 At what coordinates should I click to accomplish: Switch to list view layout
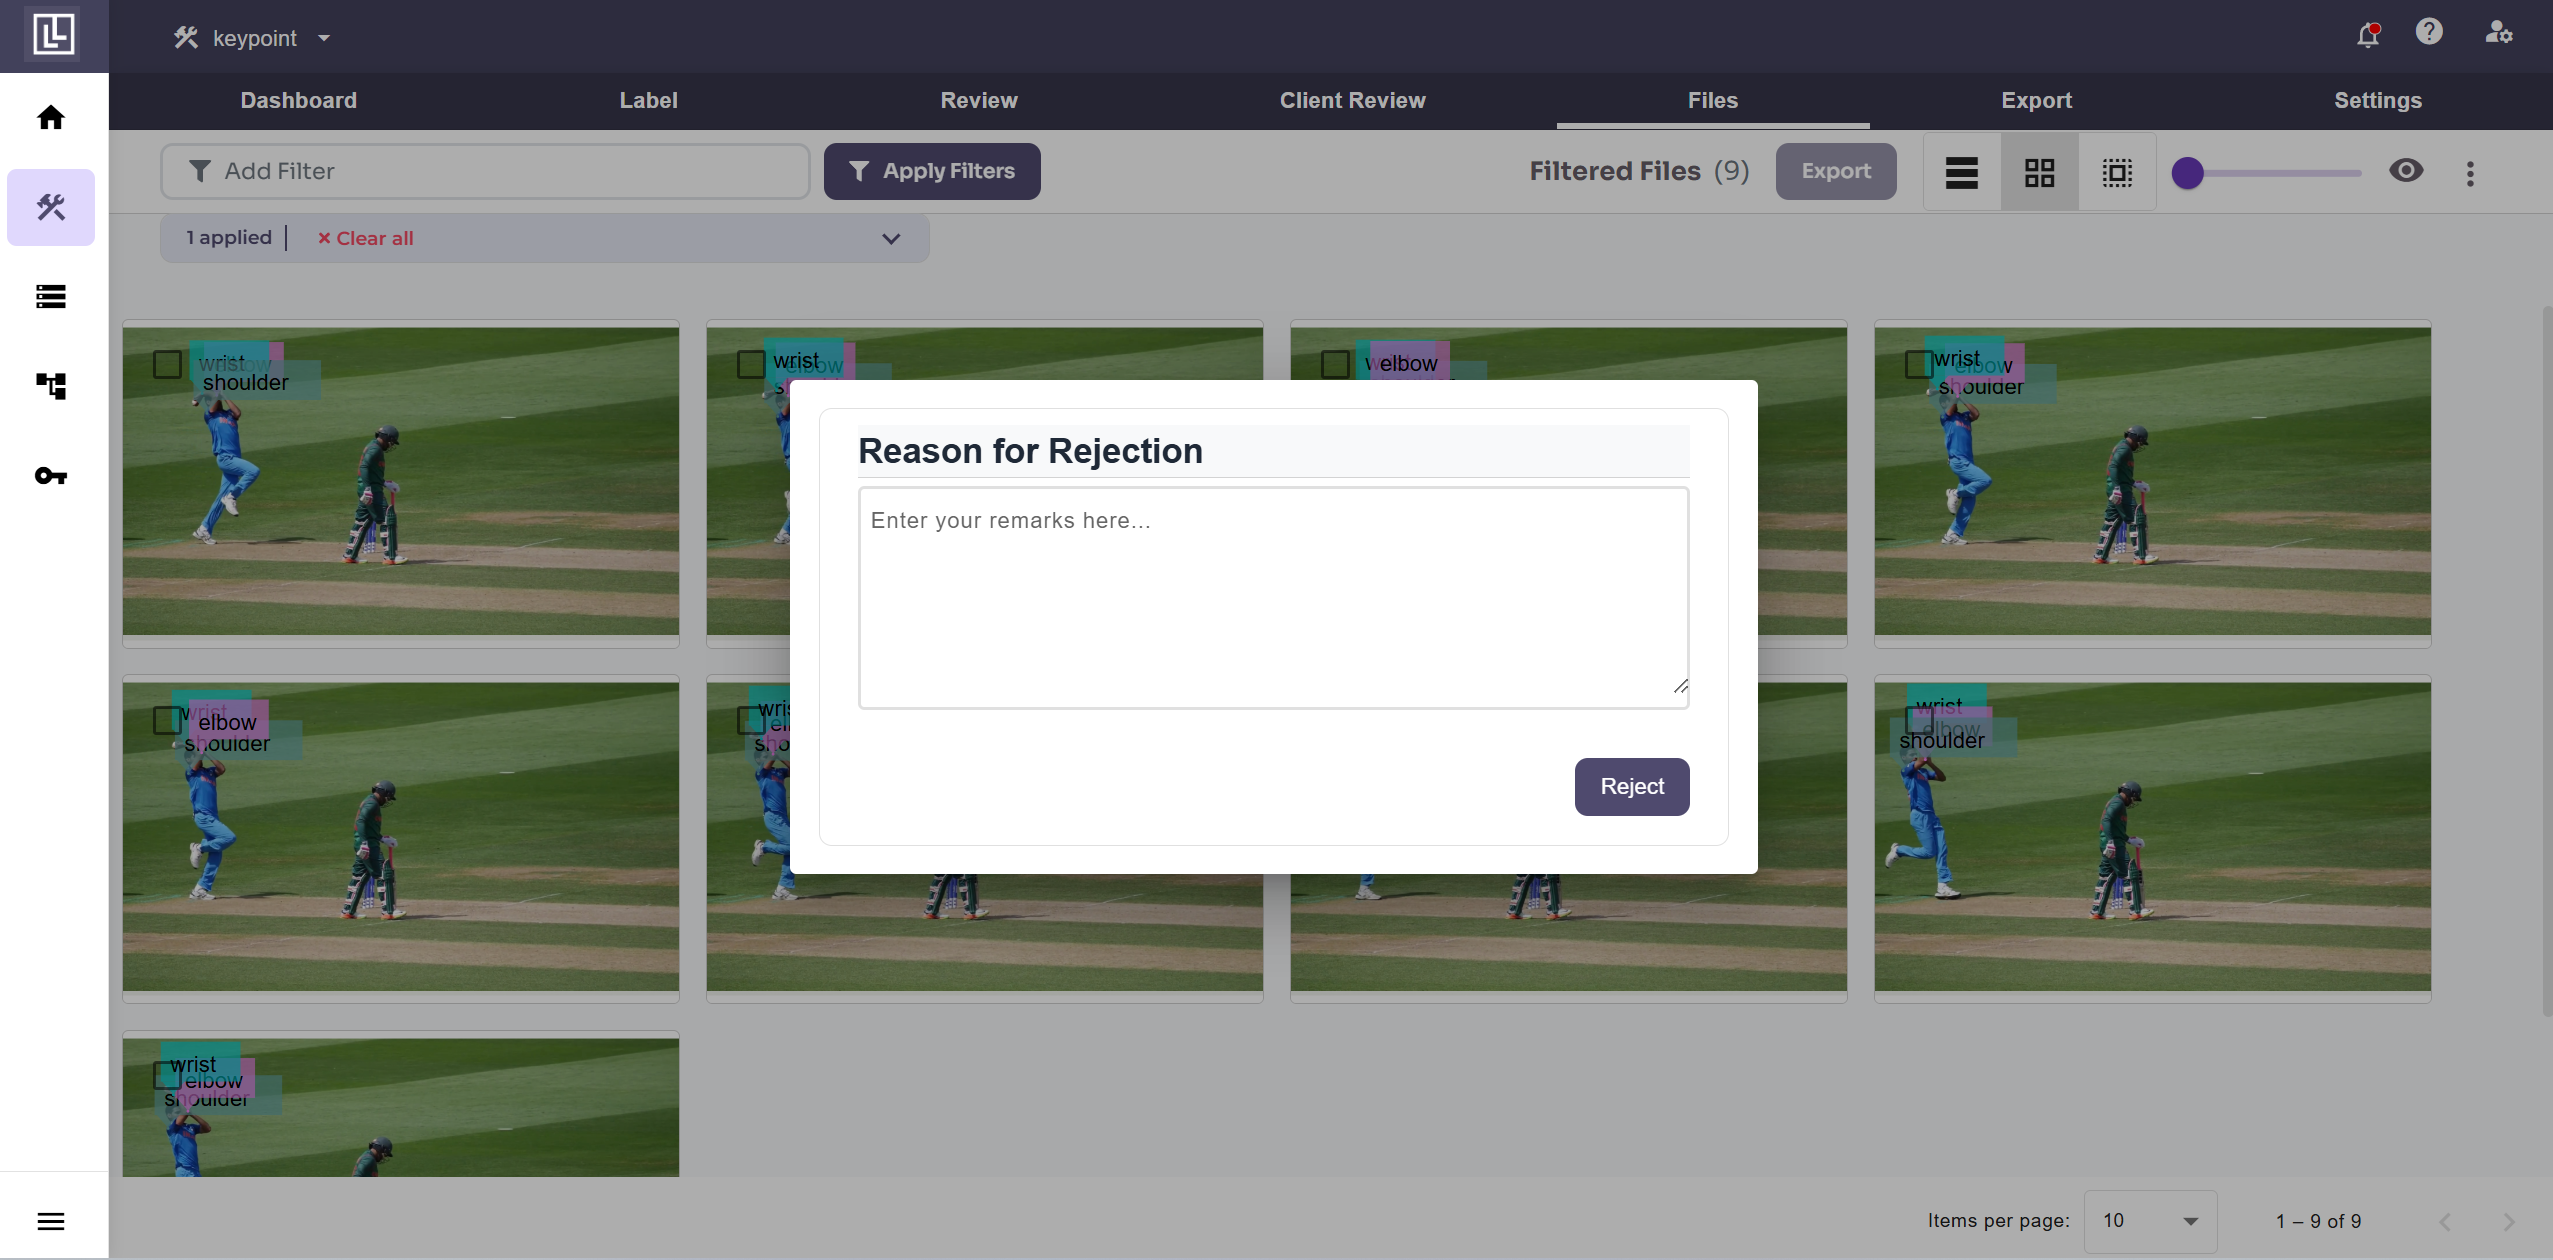[1961, 172]
